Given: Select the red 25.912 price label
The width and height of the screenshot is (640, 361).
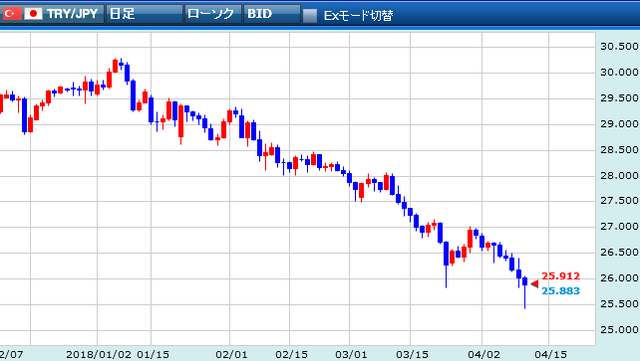Looking at the screenshot, I should [560, 276].
